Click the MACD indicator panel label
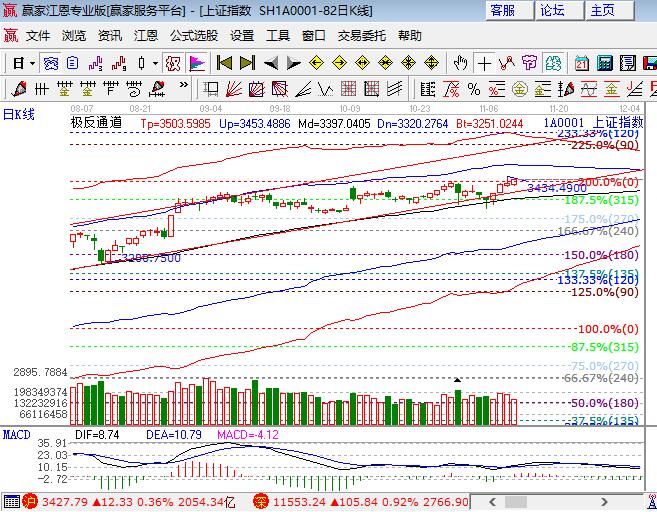 coord(16,435)
